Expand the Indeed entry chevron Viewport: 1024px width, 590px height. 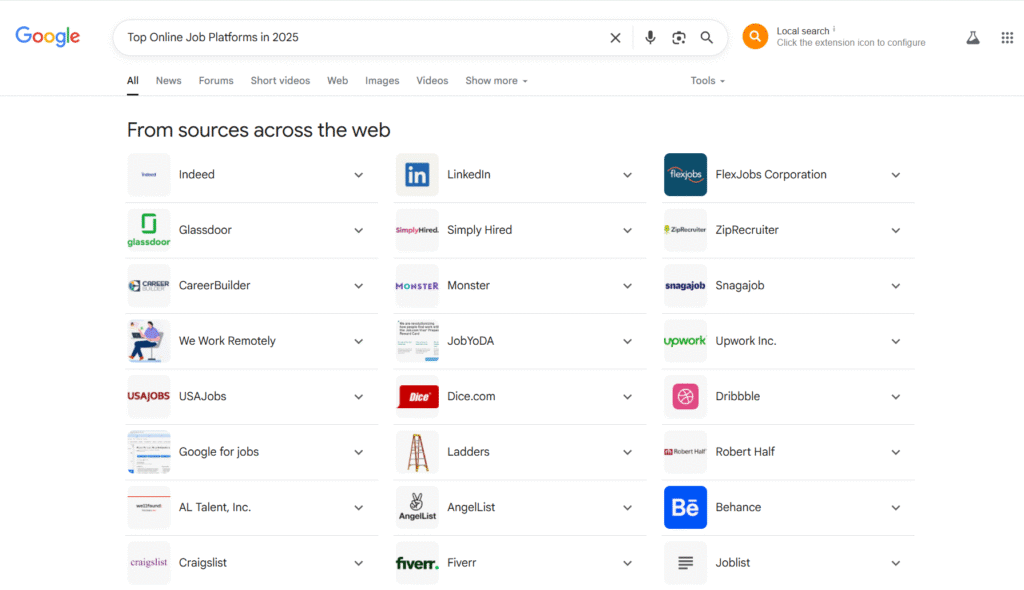(359, 175)
